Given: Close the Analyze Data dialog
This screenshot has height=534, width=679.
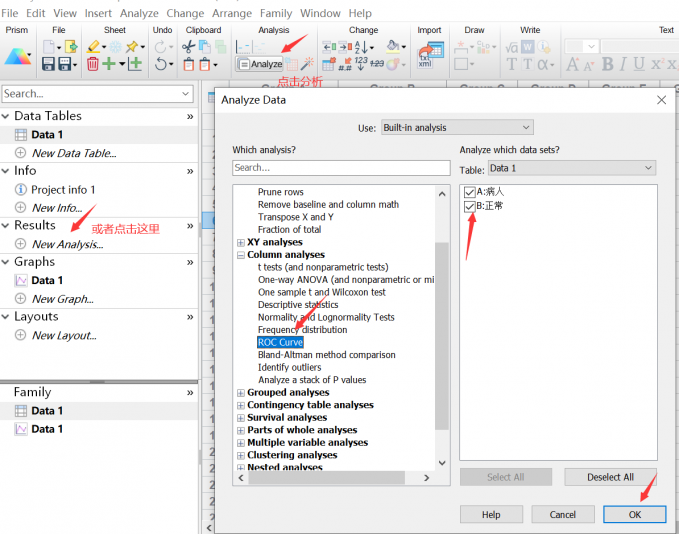Looking at the screenshot, I should [661, 100].
